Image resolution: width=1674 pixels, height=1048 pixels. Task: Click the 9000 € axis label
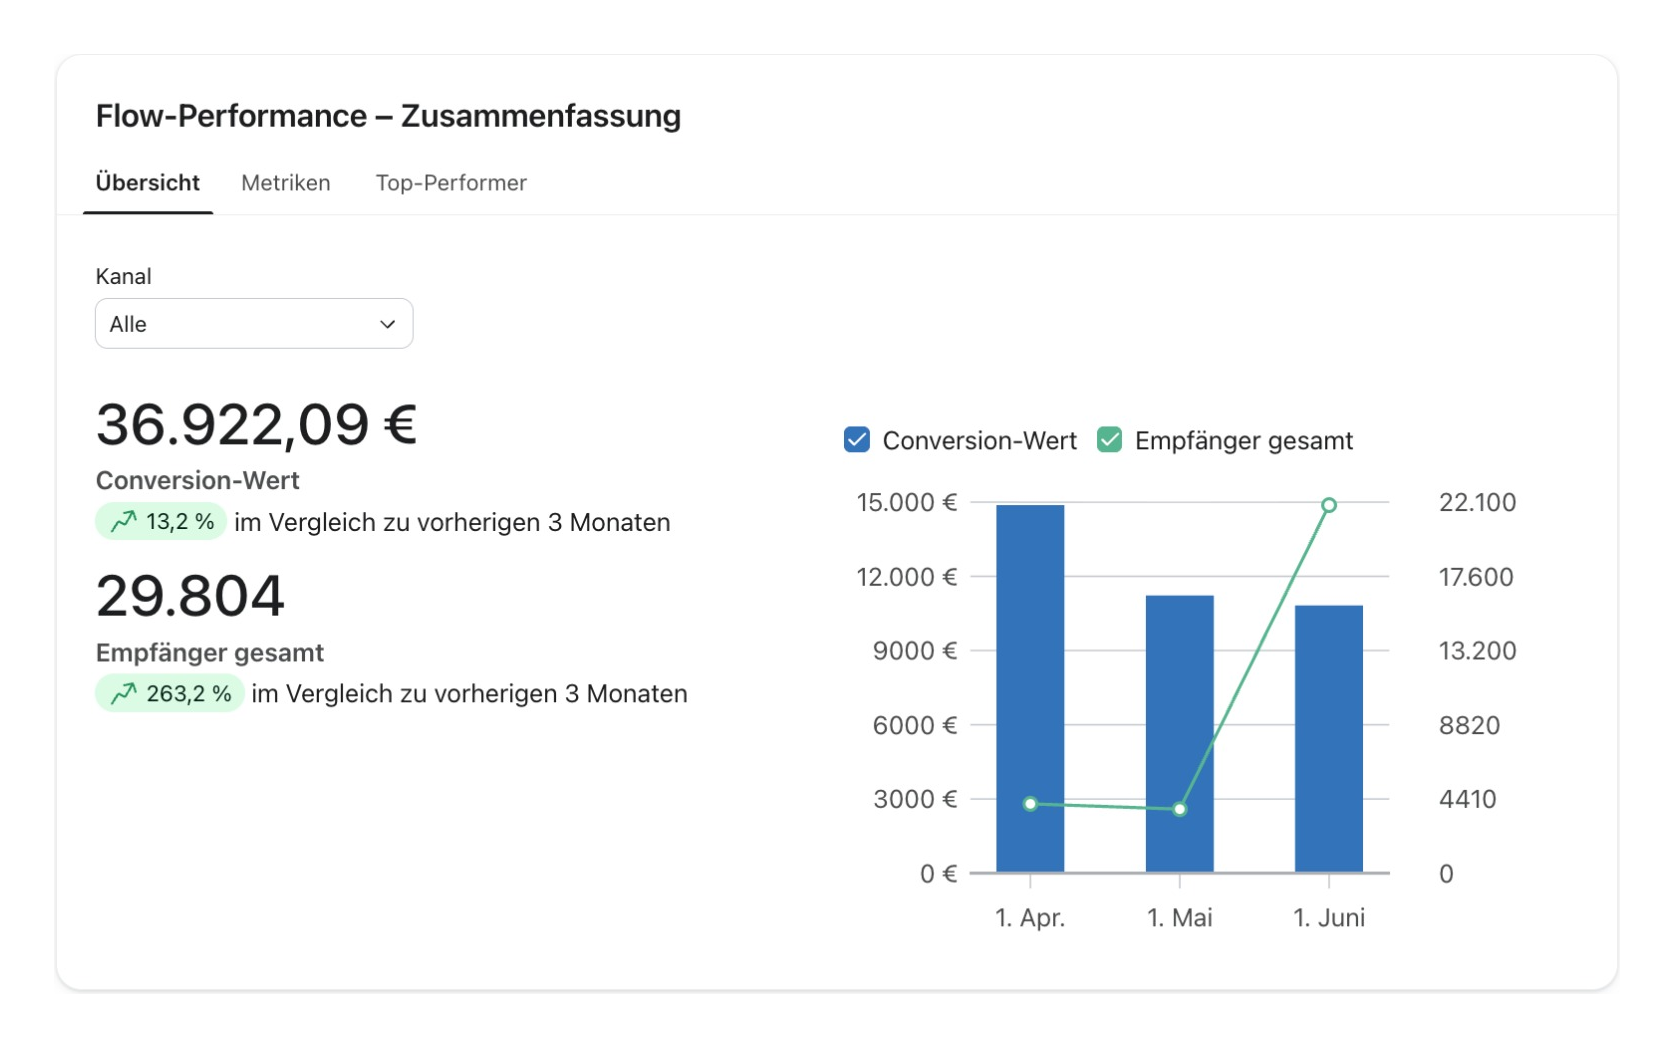tap(915, 651)
